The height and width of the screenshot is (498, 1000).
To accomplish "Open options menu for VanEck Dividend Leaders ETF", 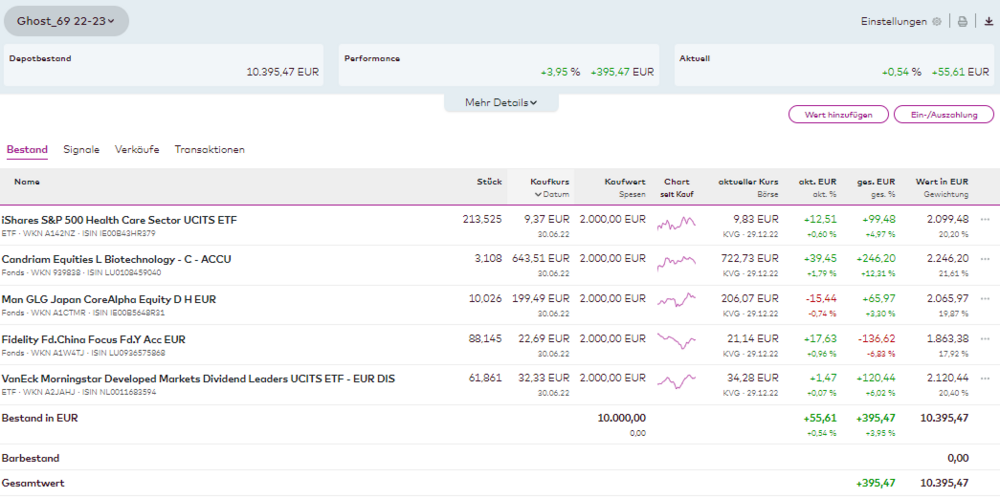I will coord(985,378).
